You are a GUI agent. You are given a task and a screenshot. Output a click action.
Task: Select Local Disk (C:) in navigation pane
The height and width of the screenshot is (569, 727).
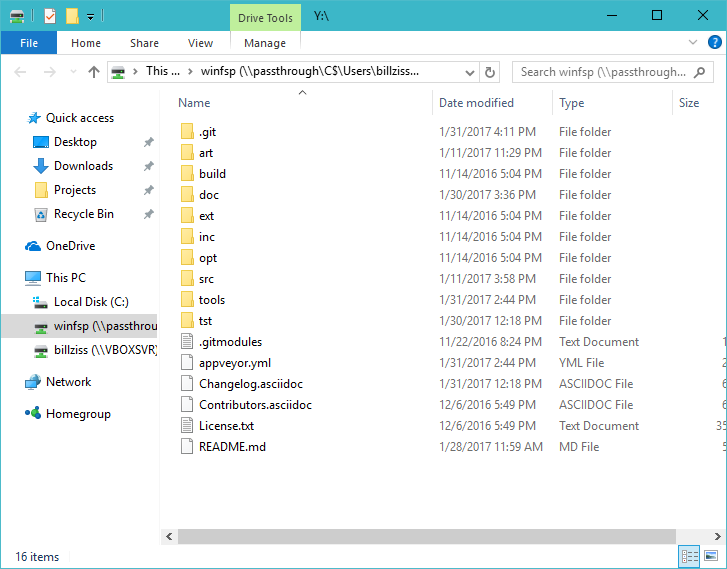point(91,302)
